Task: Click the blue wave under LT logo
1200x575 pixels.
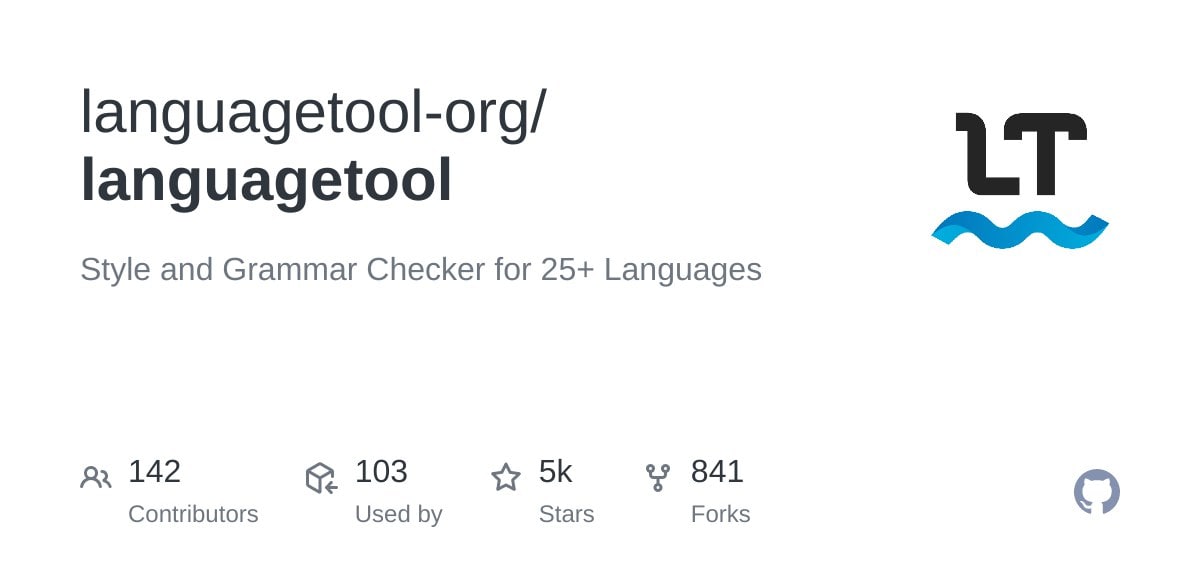Action: [1019, 230]
